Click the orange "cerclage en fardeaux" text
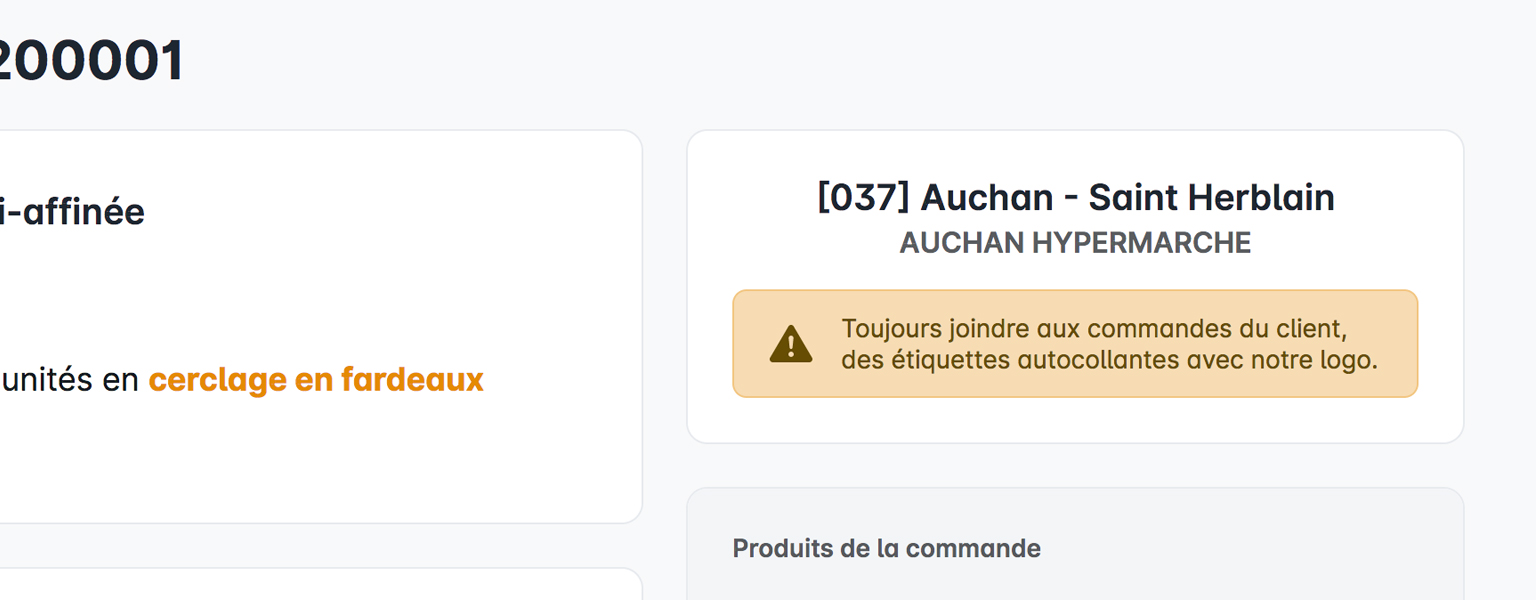1536x600 pixels. click(316, 380)
